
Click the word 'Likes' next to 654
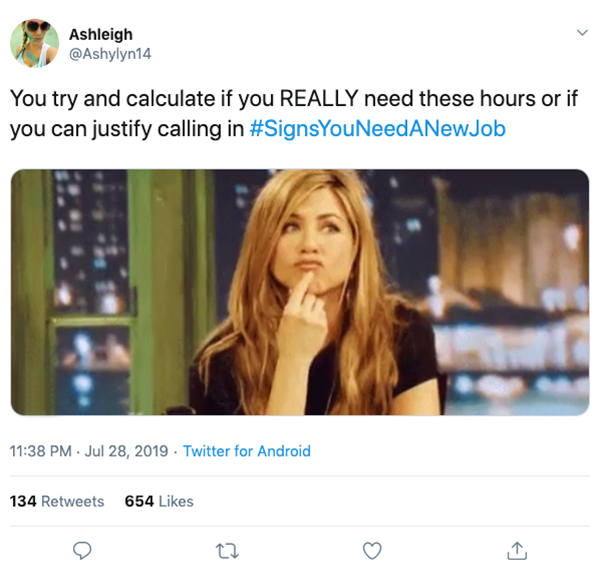tap(175, 501)
